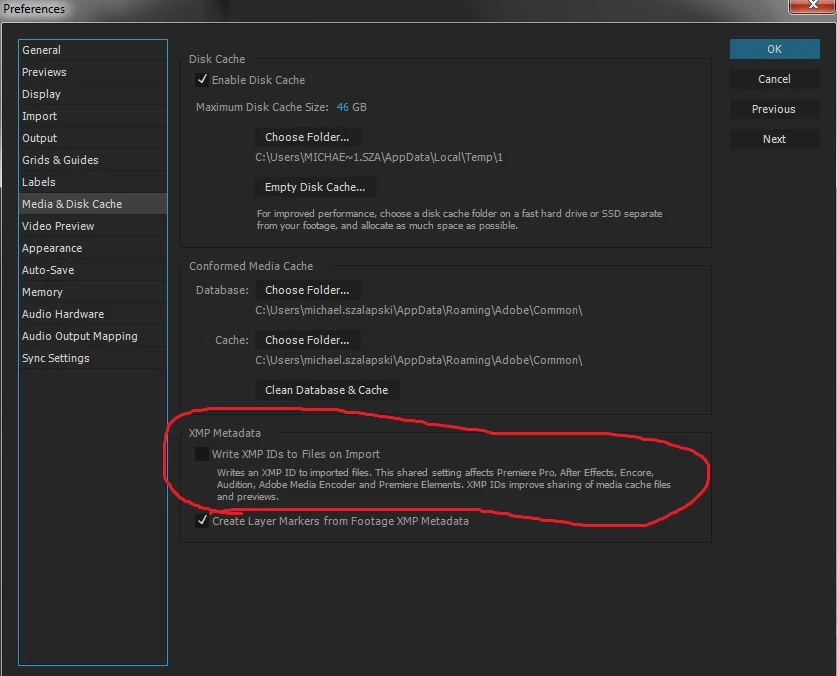Click the Cache folder path text
This screenshot has width=837, height=676.
(418, 360)
